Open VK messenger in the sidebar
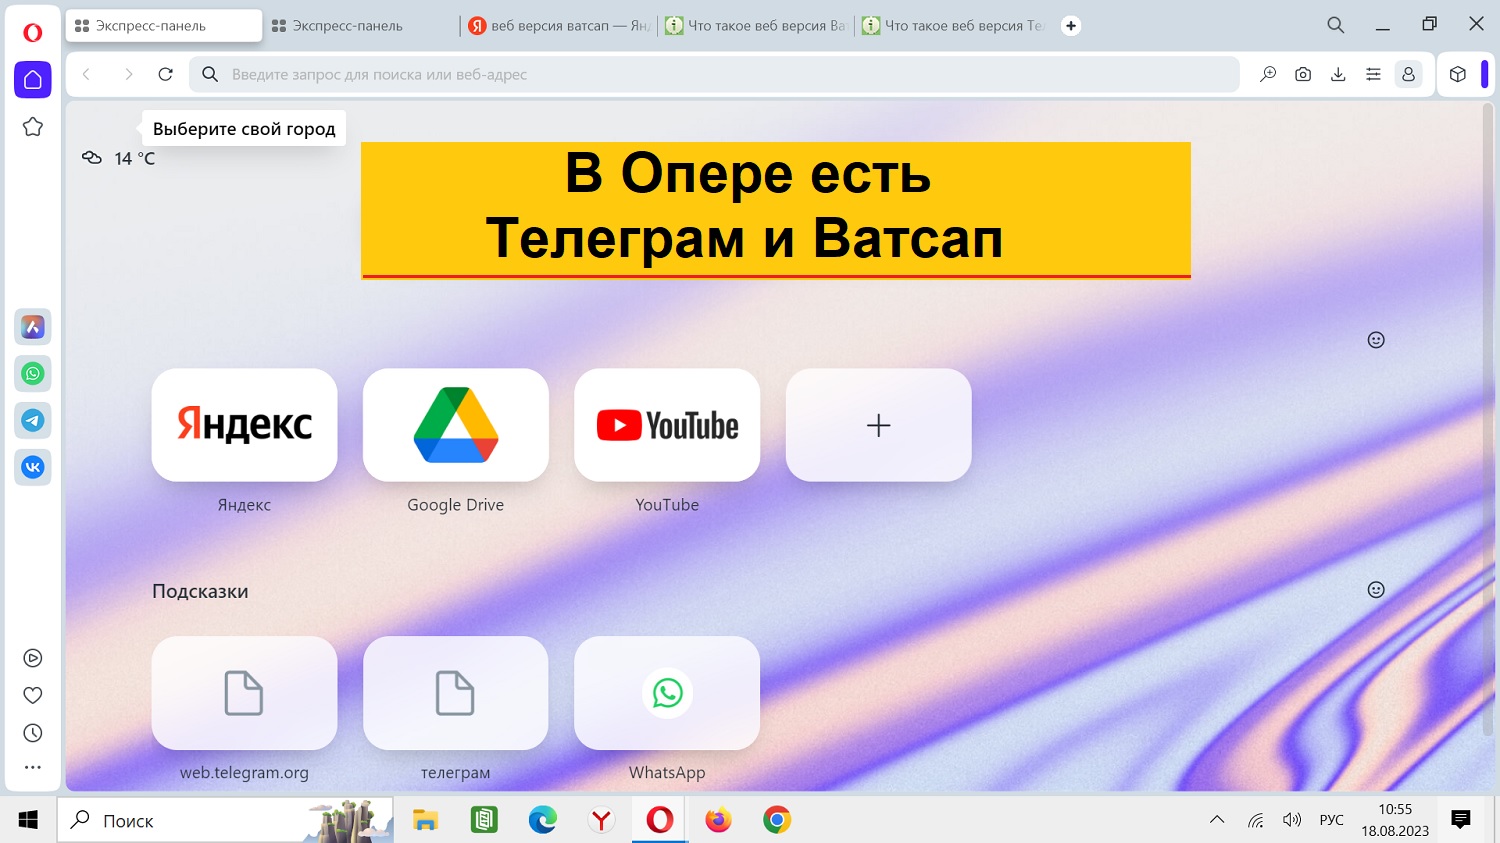Screen dimensions: 1500x843 (x=33, y=467)
